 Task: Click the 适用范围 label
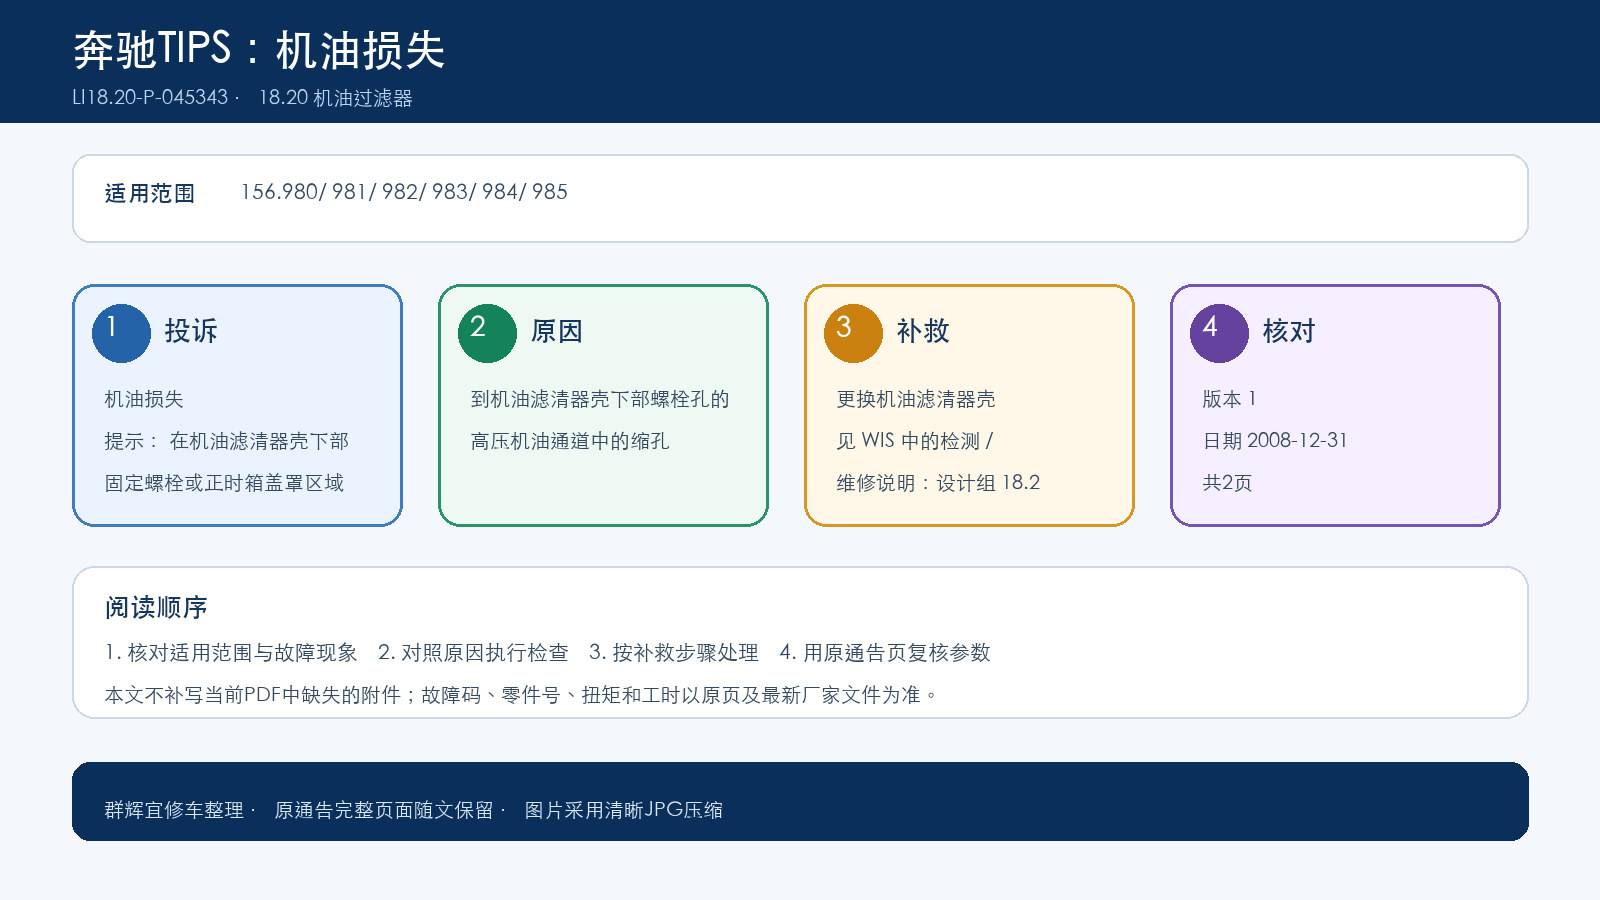coord(150,193)
